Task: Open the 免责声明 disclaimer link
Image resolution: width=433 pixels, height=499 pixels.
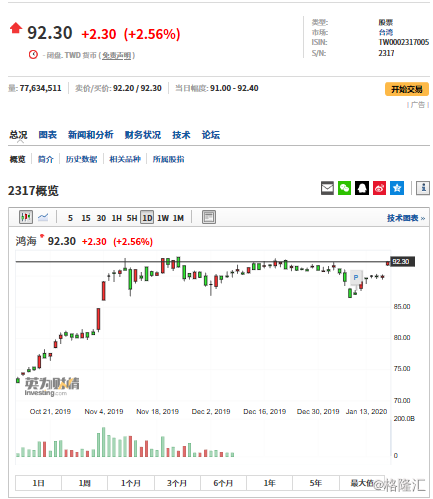Action: [116, 55]
